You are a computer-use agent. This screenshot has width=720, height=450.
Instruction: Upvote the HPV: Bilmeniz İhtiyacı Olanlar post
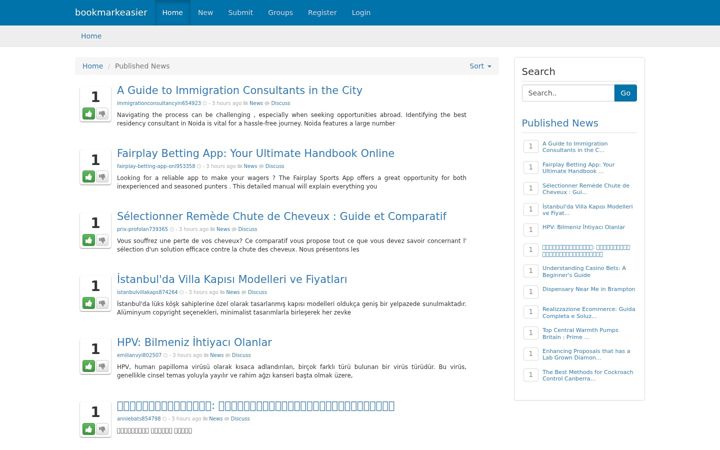89,366
